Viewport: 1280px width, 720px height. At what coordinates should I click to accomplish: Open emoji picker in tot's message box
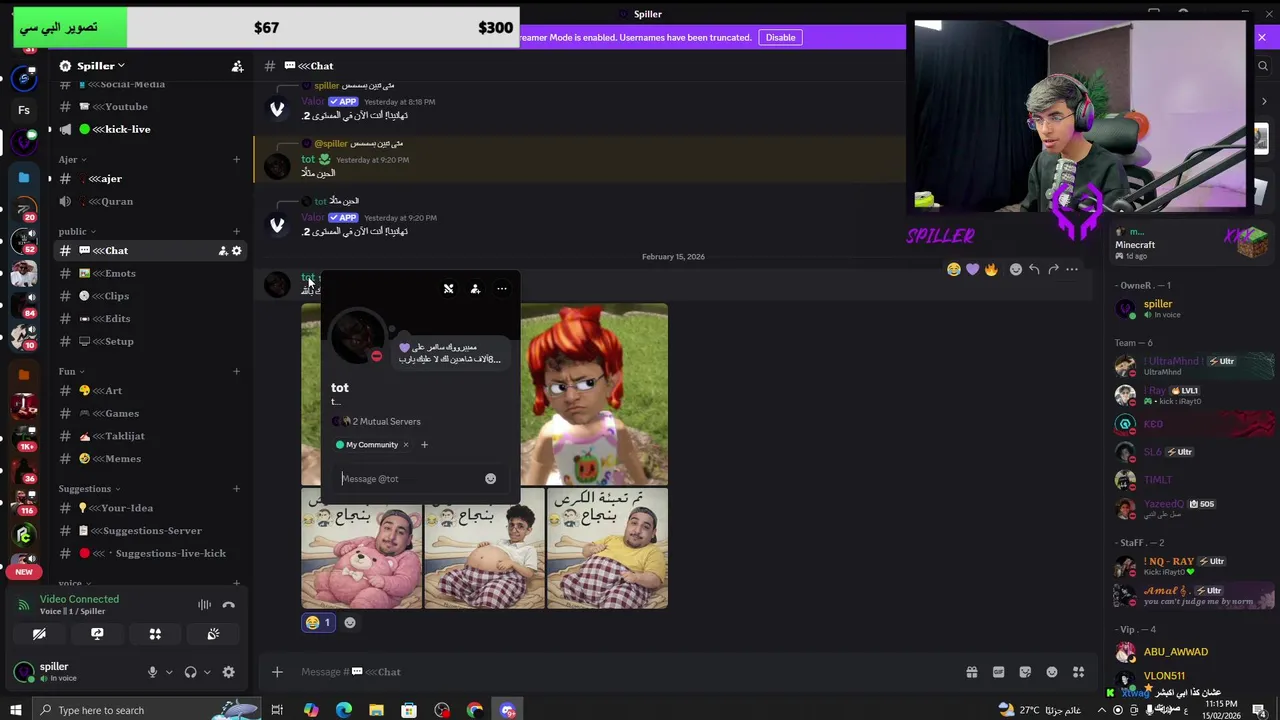(490, 479)
